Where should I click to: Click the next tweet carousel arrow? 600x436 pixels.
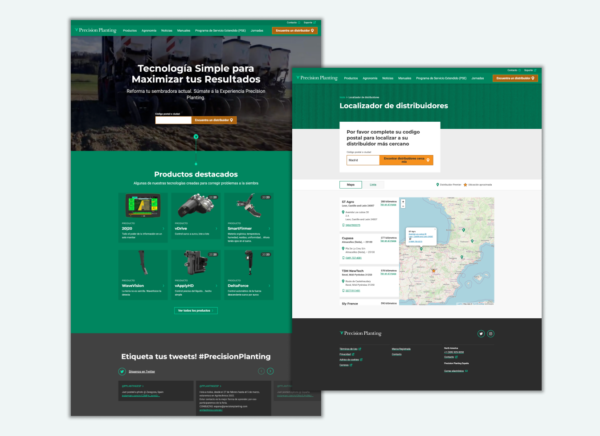270,371
